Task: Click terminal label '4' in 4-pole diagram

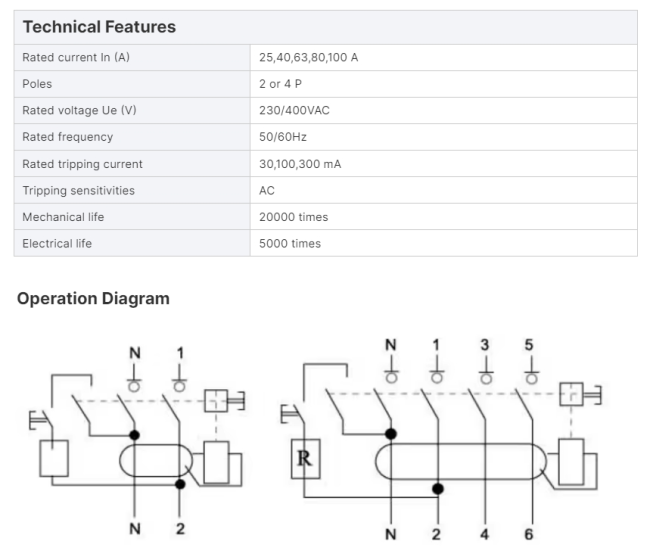Action: point(484,534)
